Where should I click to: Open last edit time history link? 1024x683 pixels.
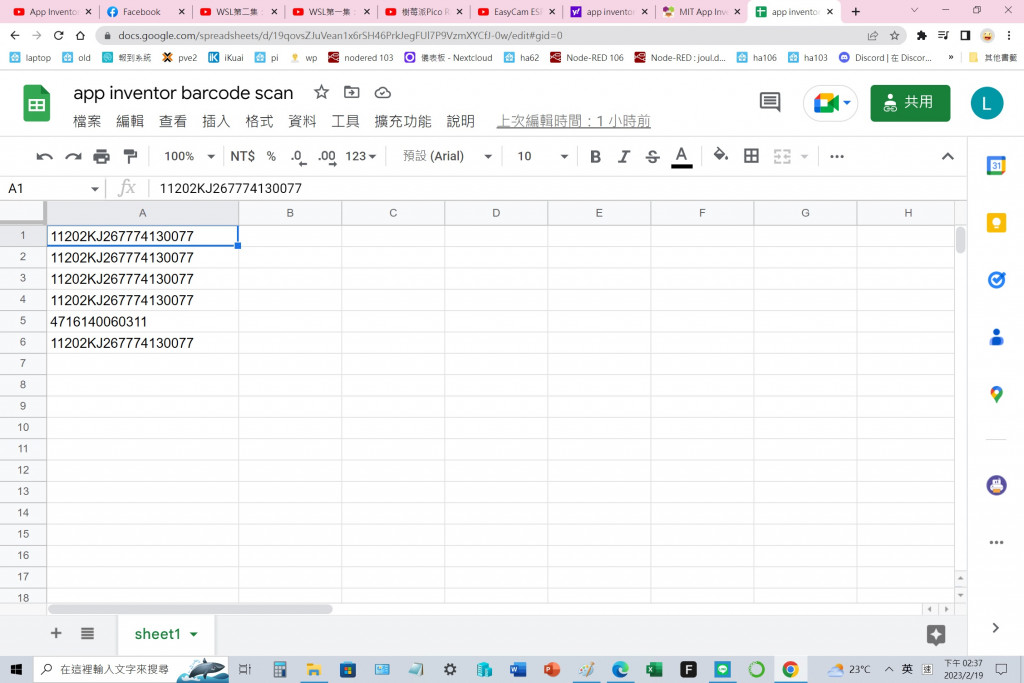pyautogui.click(x=573, y=121)
